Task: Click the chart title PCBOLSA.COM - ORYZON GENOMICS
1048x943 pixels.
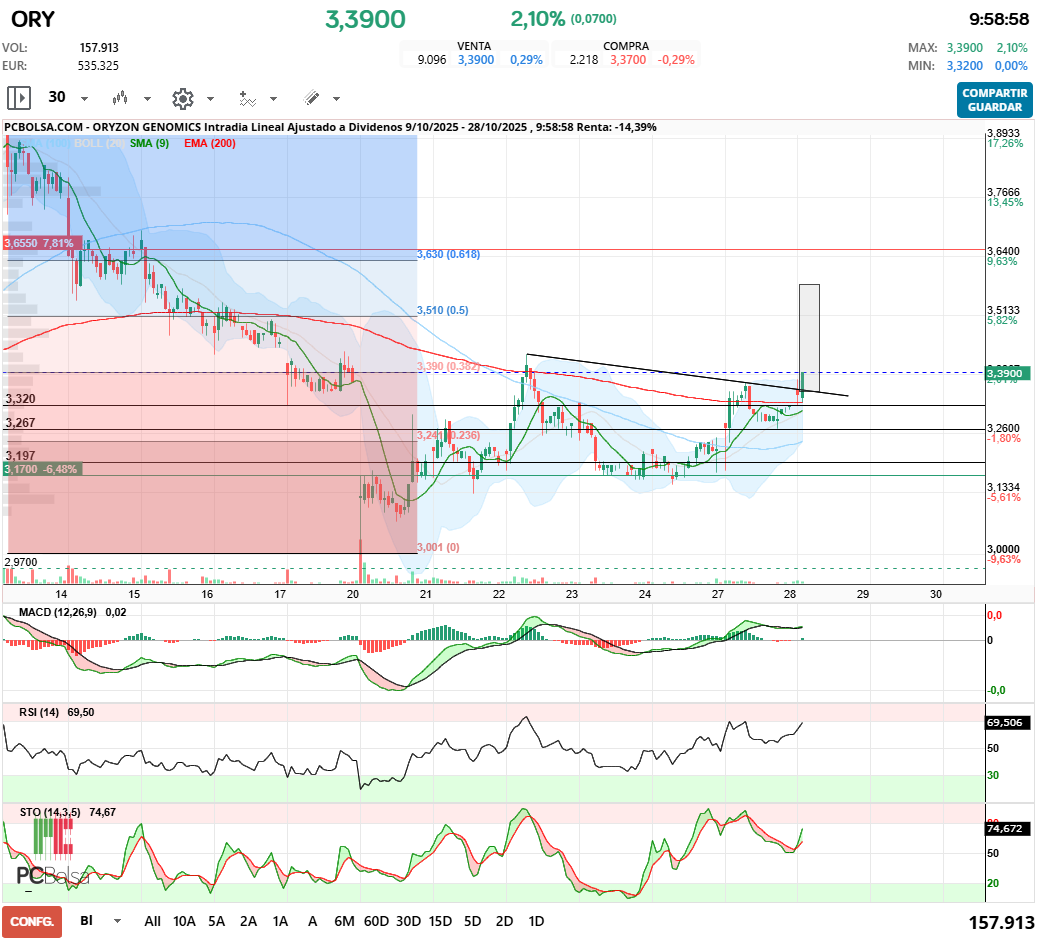Action: tap(103, 127)
